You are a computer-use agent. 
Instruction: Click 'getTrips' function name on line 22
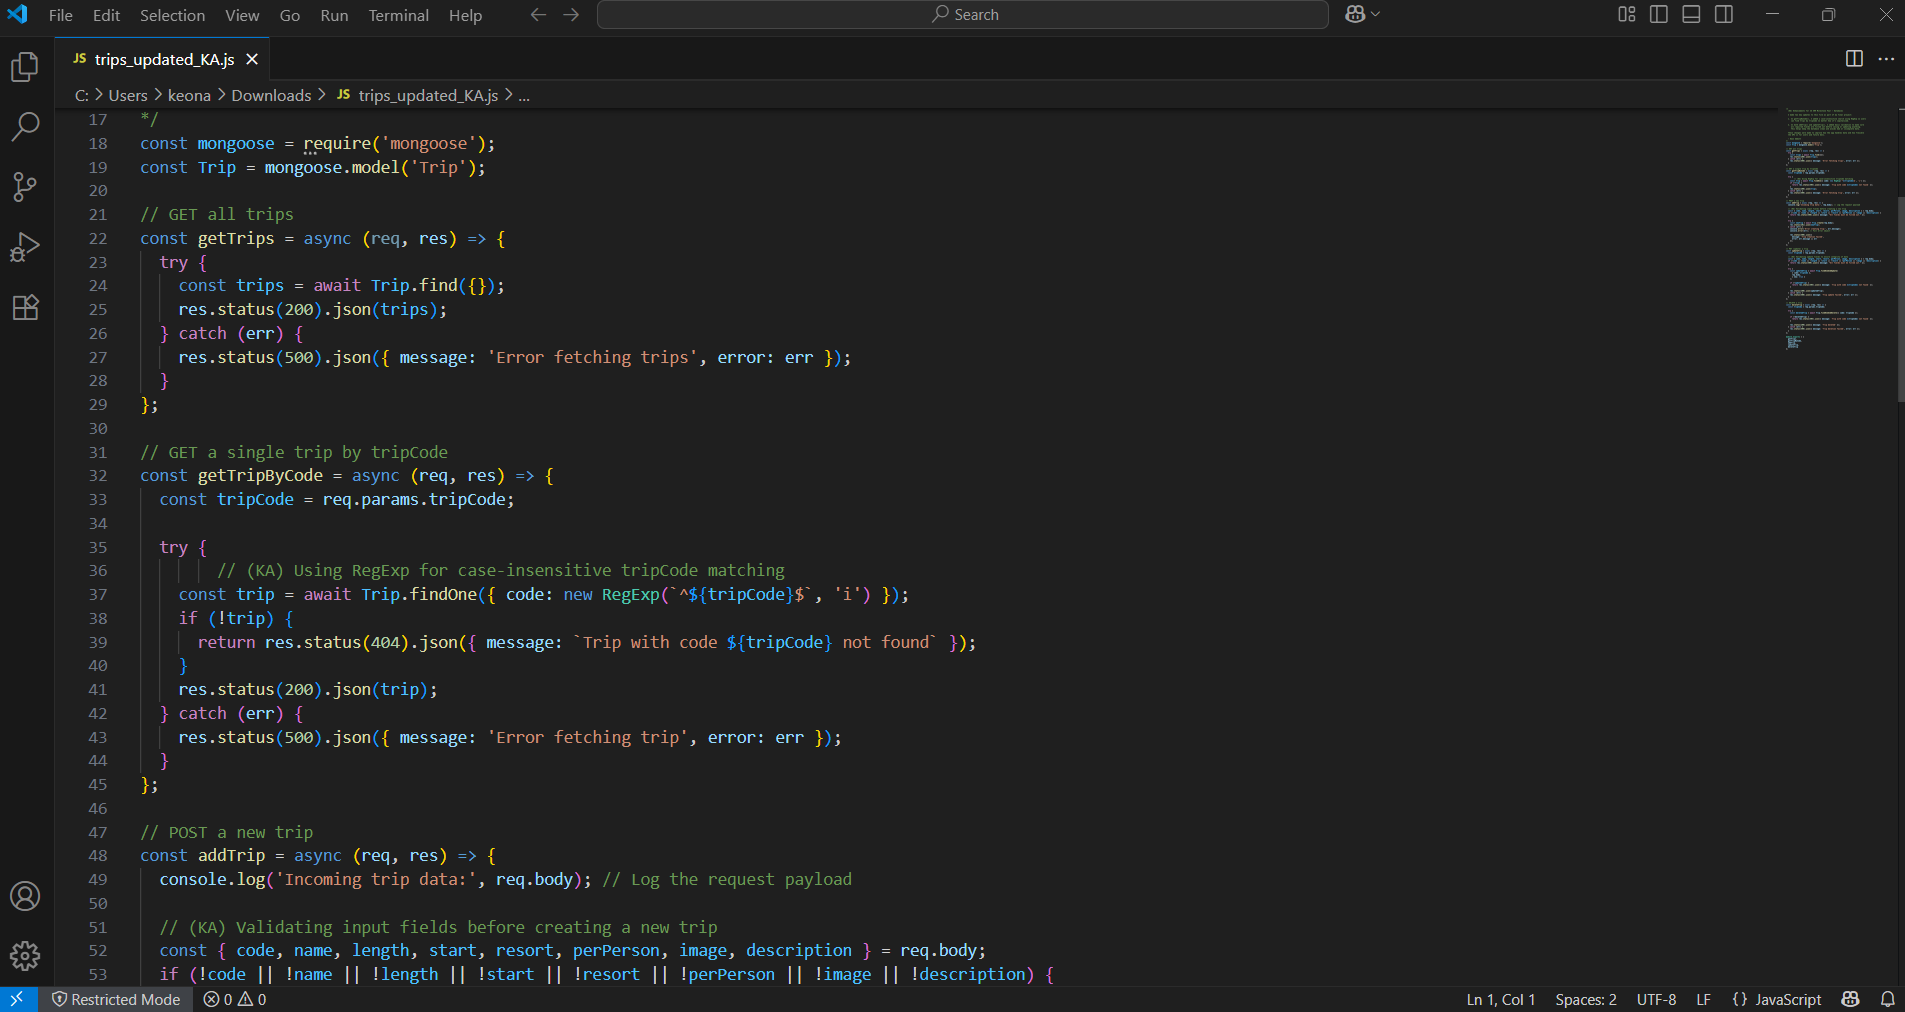tap(236, 238)
